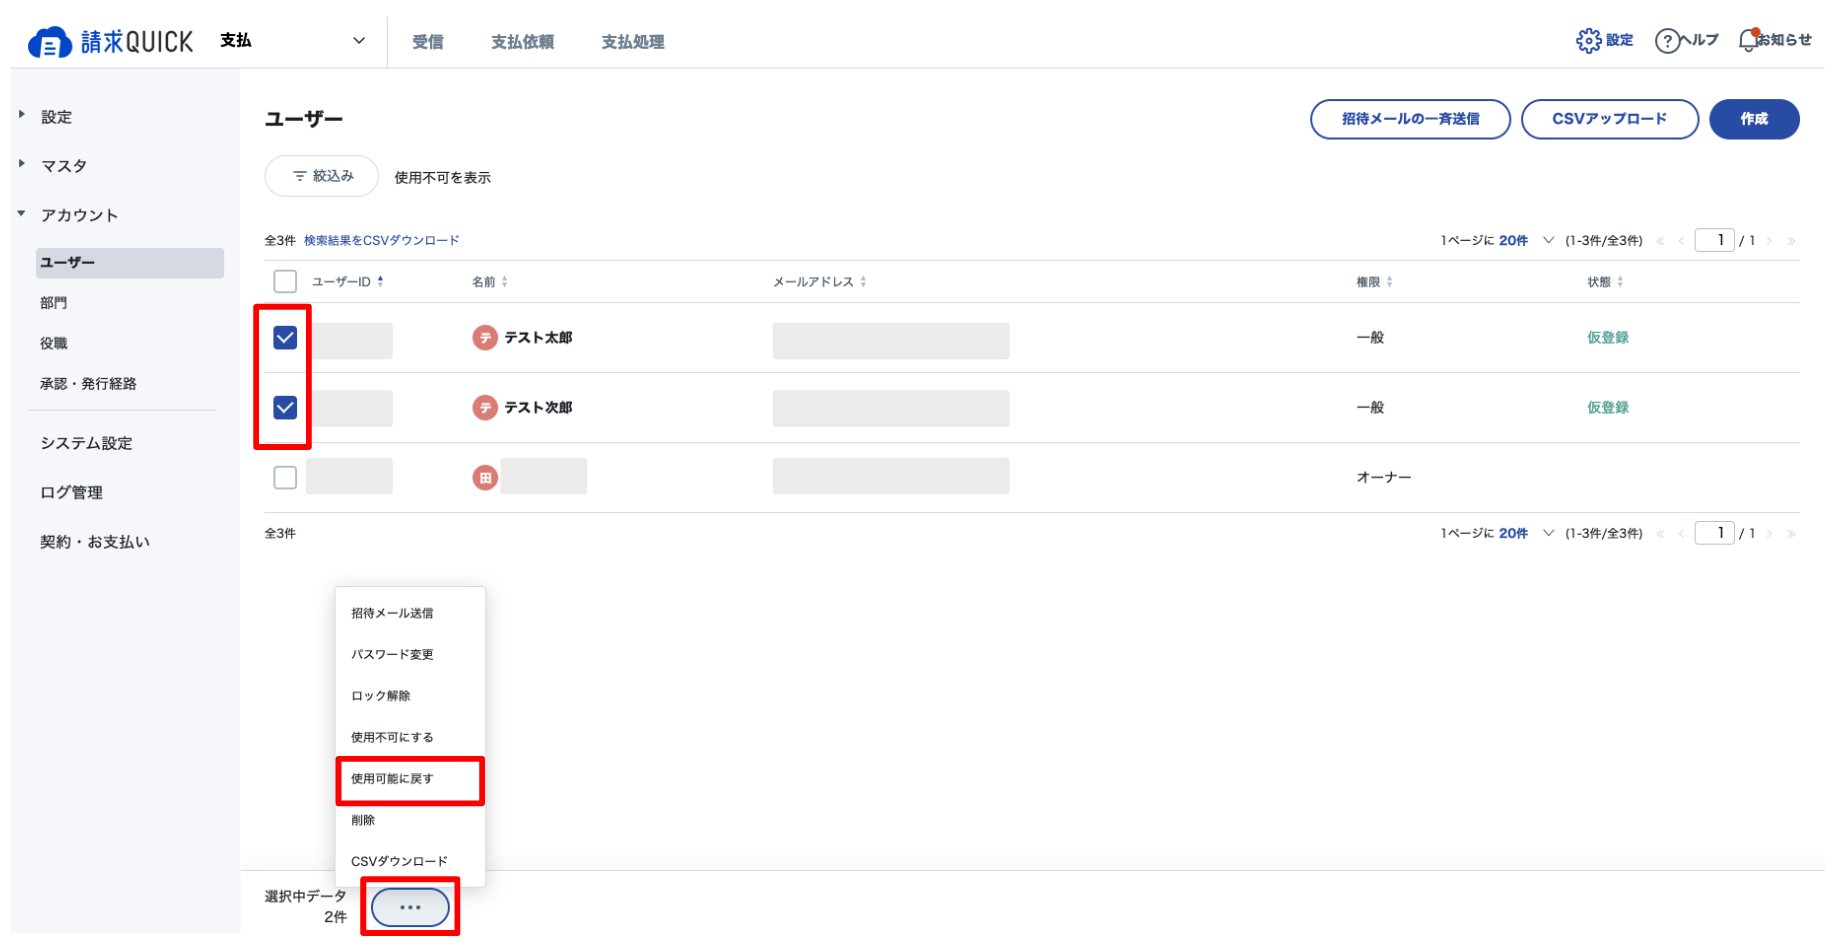
Task: Click 招待メールの一斉送信 button
Action: (x=1410, y=119)
